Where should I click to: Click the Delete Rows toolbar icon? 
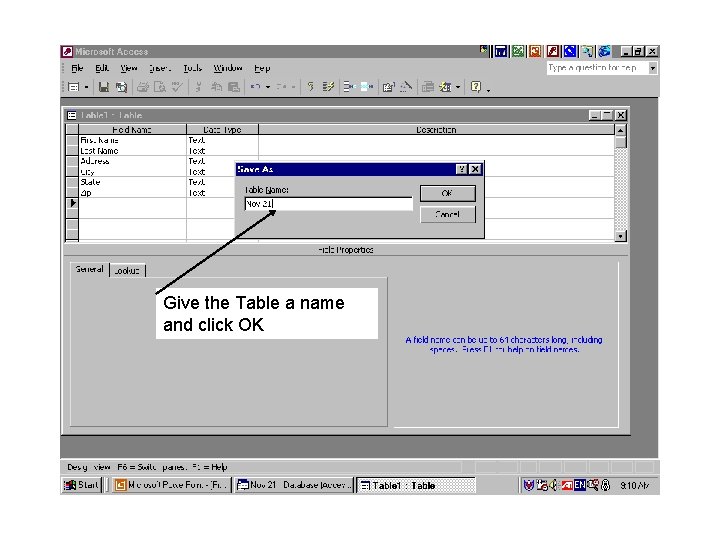(366, 87)
